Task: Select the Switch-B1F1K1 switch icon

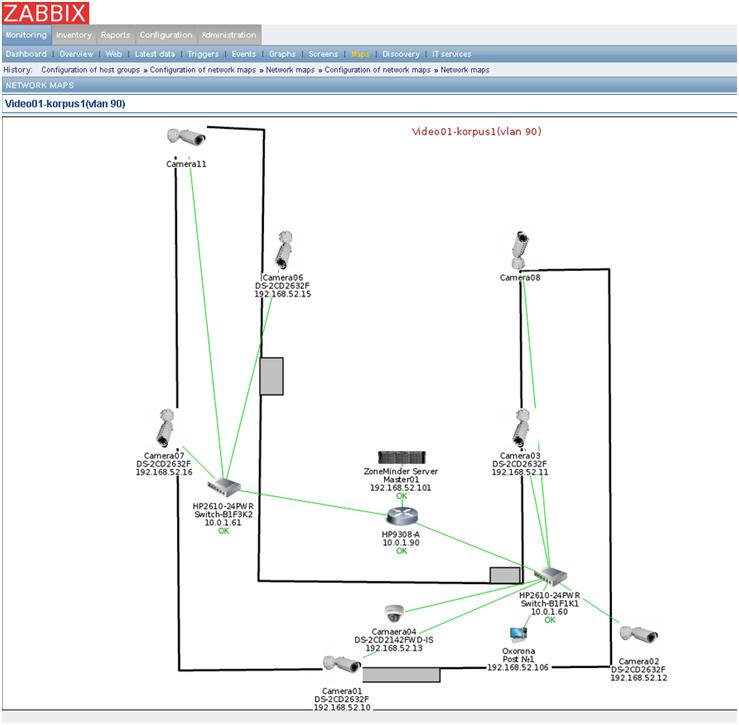Action: click(550, 576)
